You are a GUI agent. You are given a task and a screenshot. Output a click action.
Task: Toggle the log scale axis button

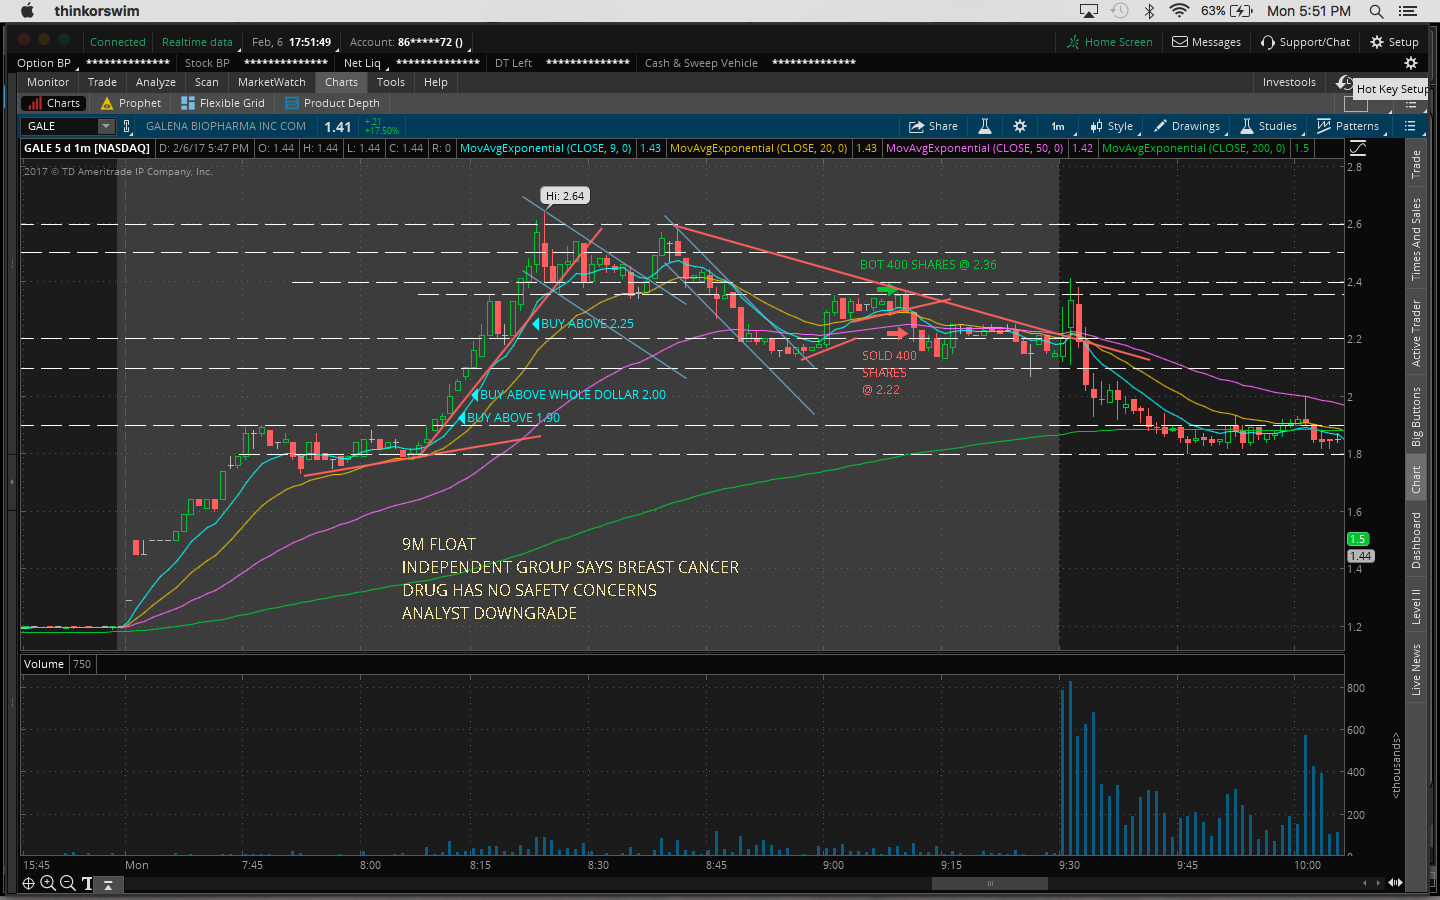coord(1357,148)
